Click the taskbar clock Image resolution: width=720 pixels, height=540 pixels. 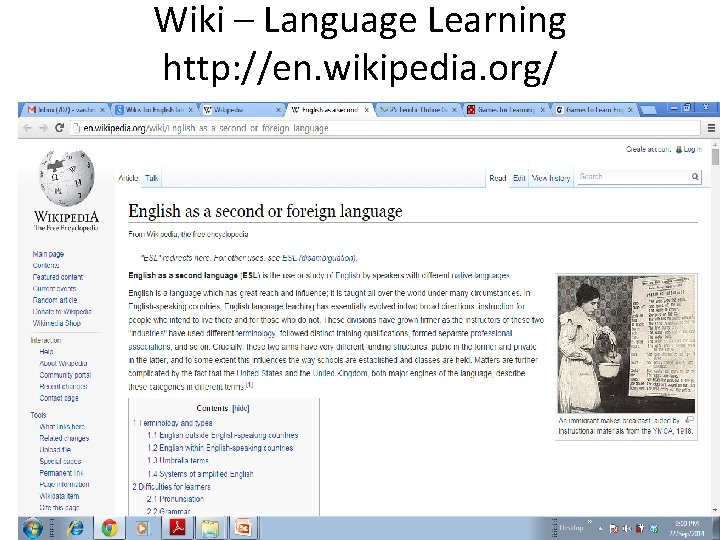(x=687, y=529)
